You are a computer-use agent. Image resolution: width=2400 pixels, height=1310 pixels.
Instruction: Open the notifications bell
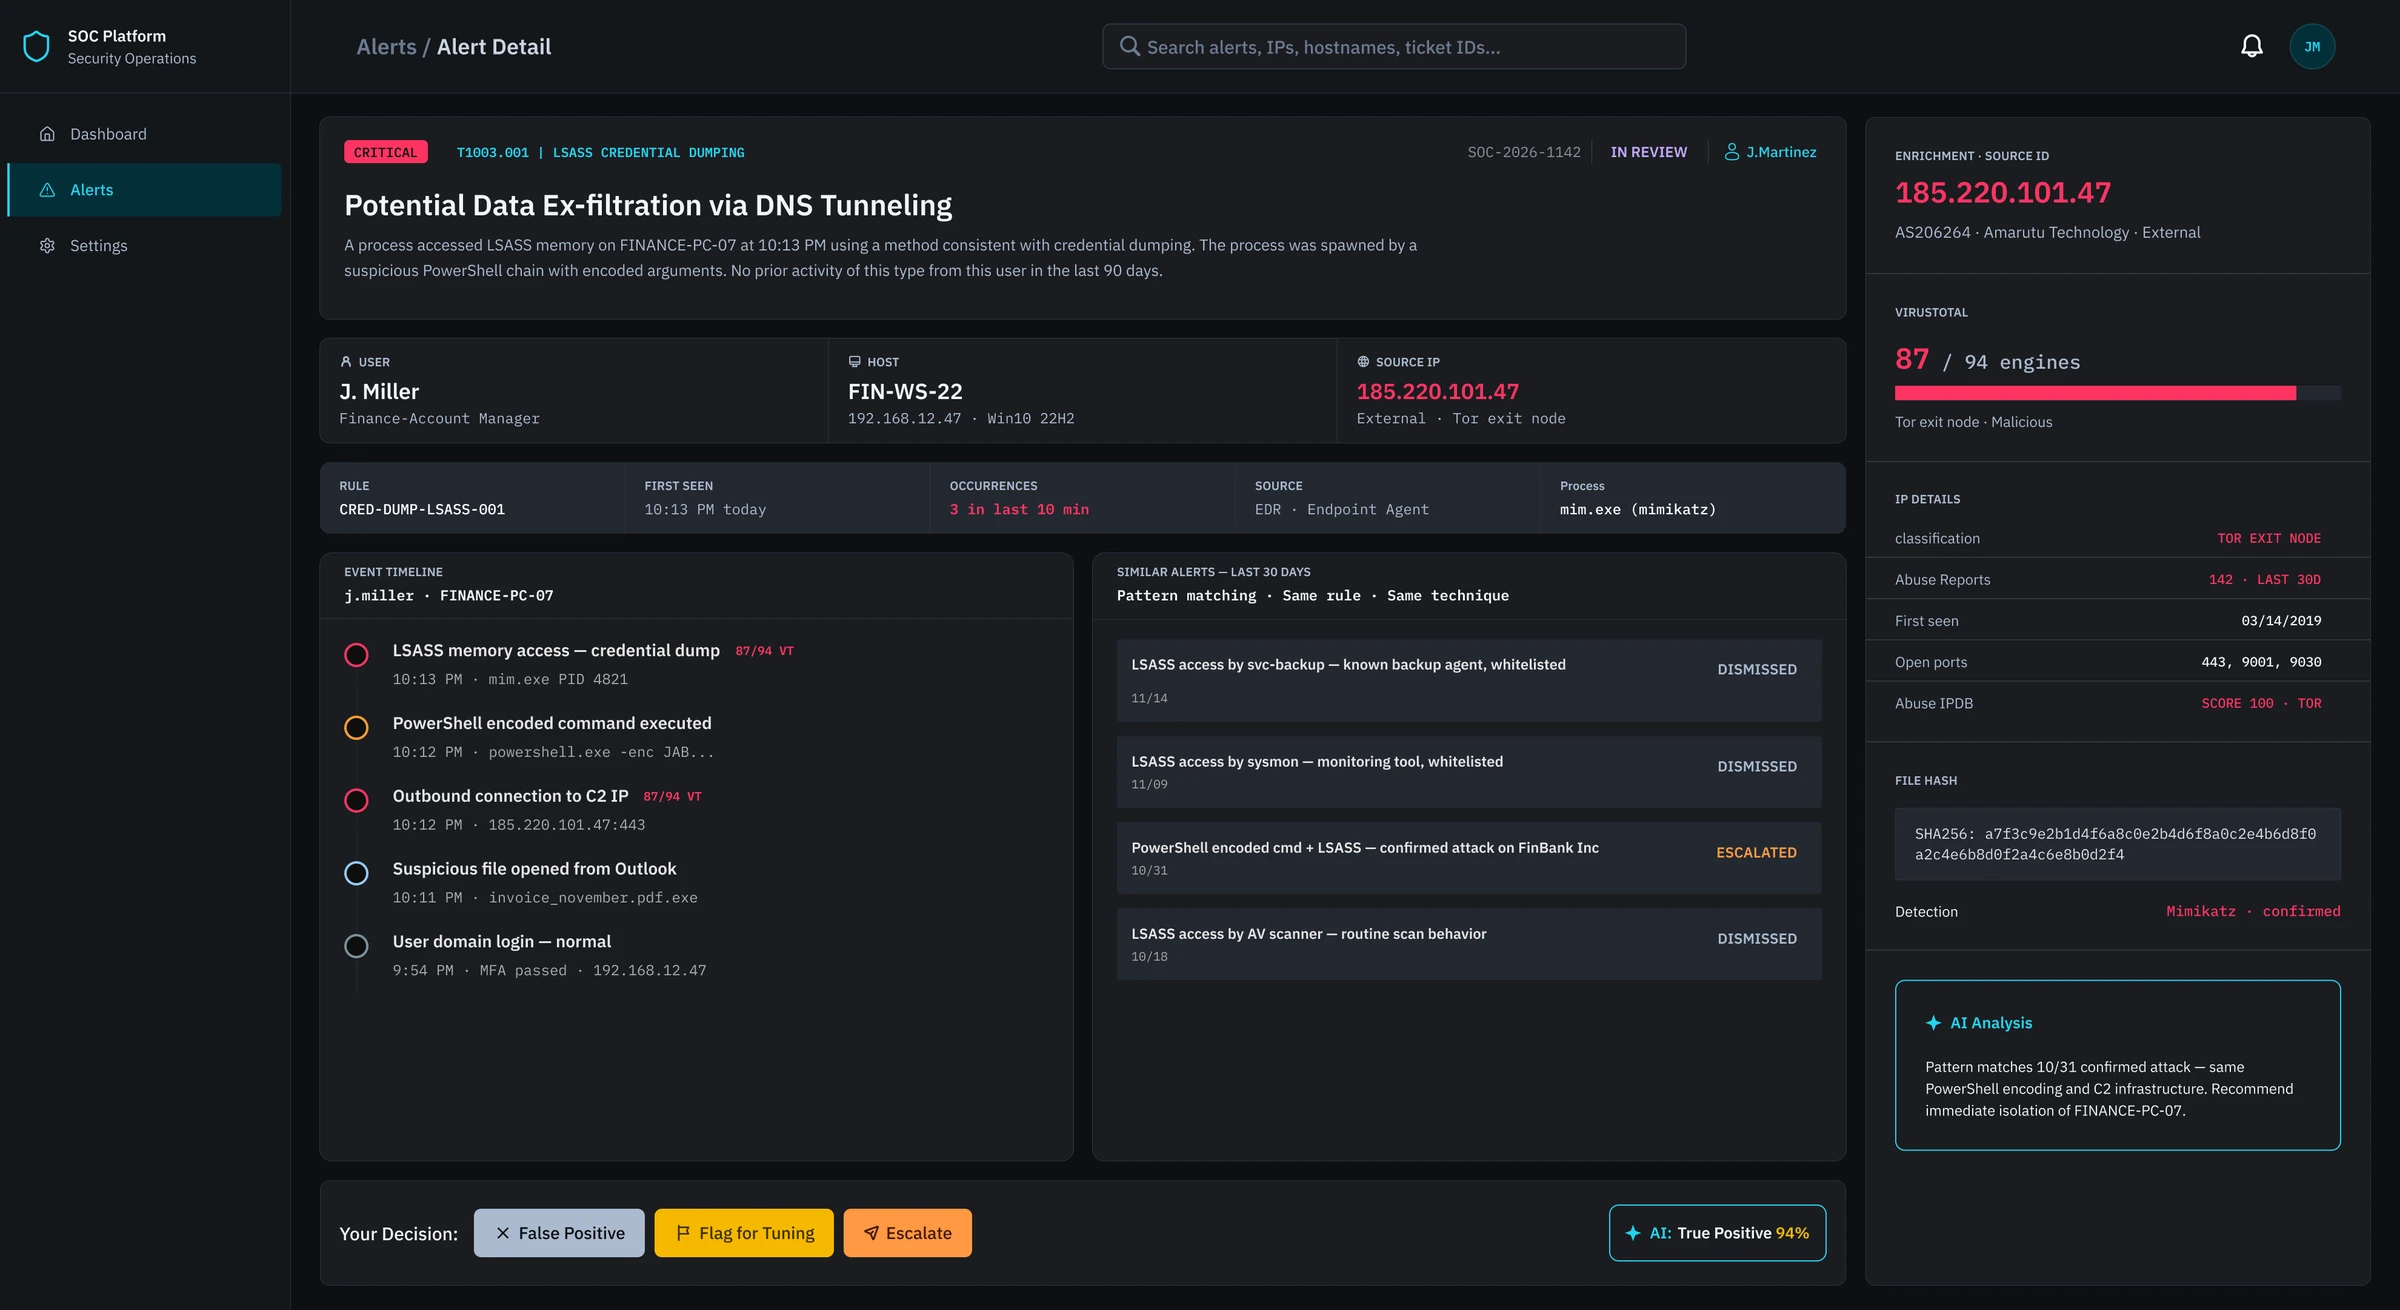(2251, 46)
